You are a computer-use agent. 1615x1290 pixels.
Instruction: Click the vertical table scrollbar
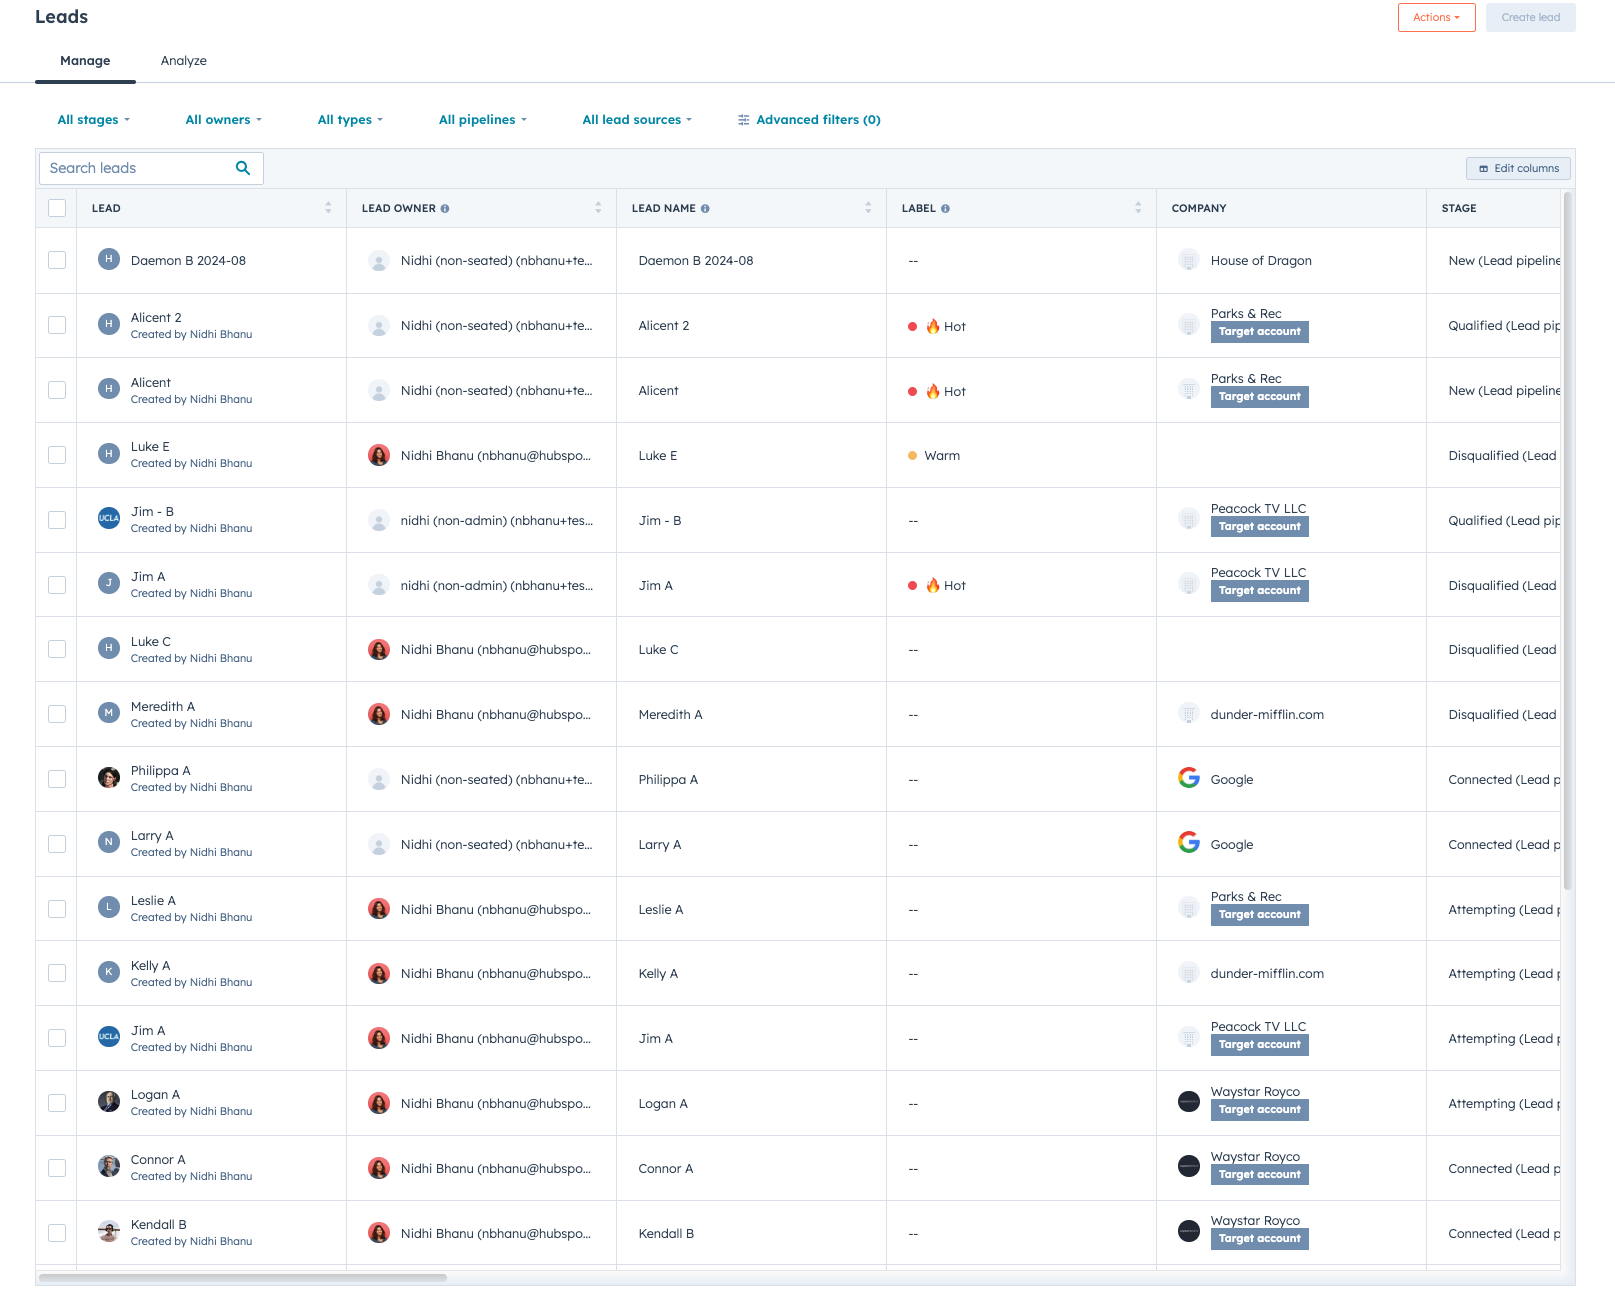click(x=1567, y=540)
